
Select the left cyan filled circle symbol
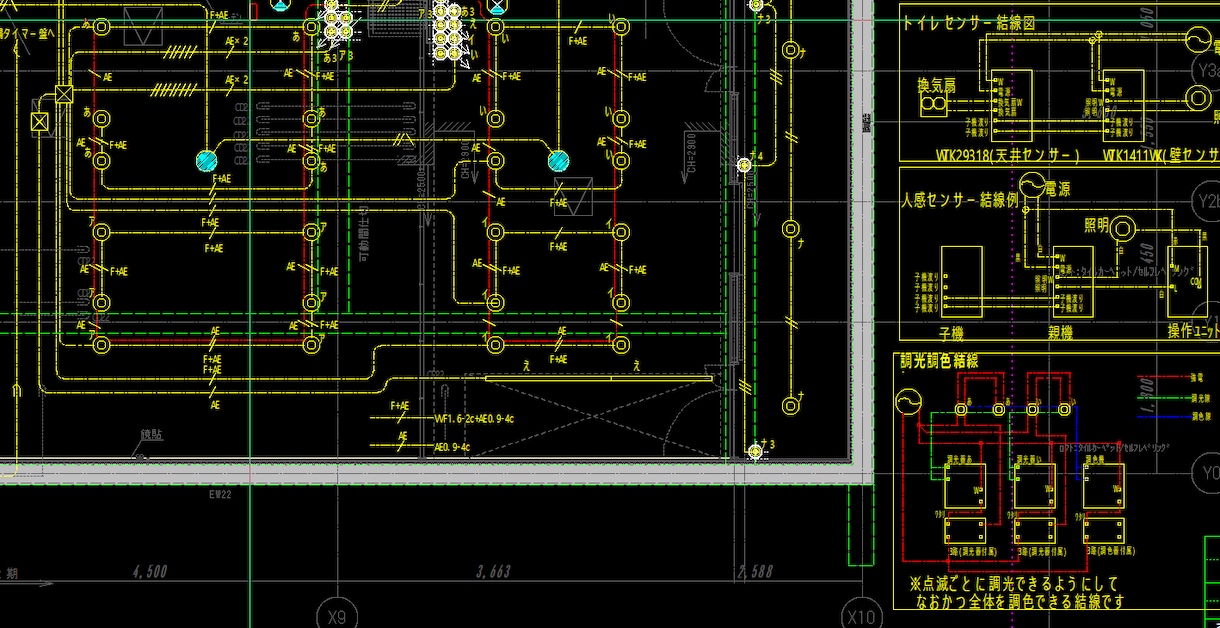[206, 160]
